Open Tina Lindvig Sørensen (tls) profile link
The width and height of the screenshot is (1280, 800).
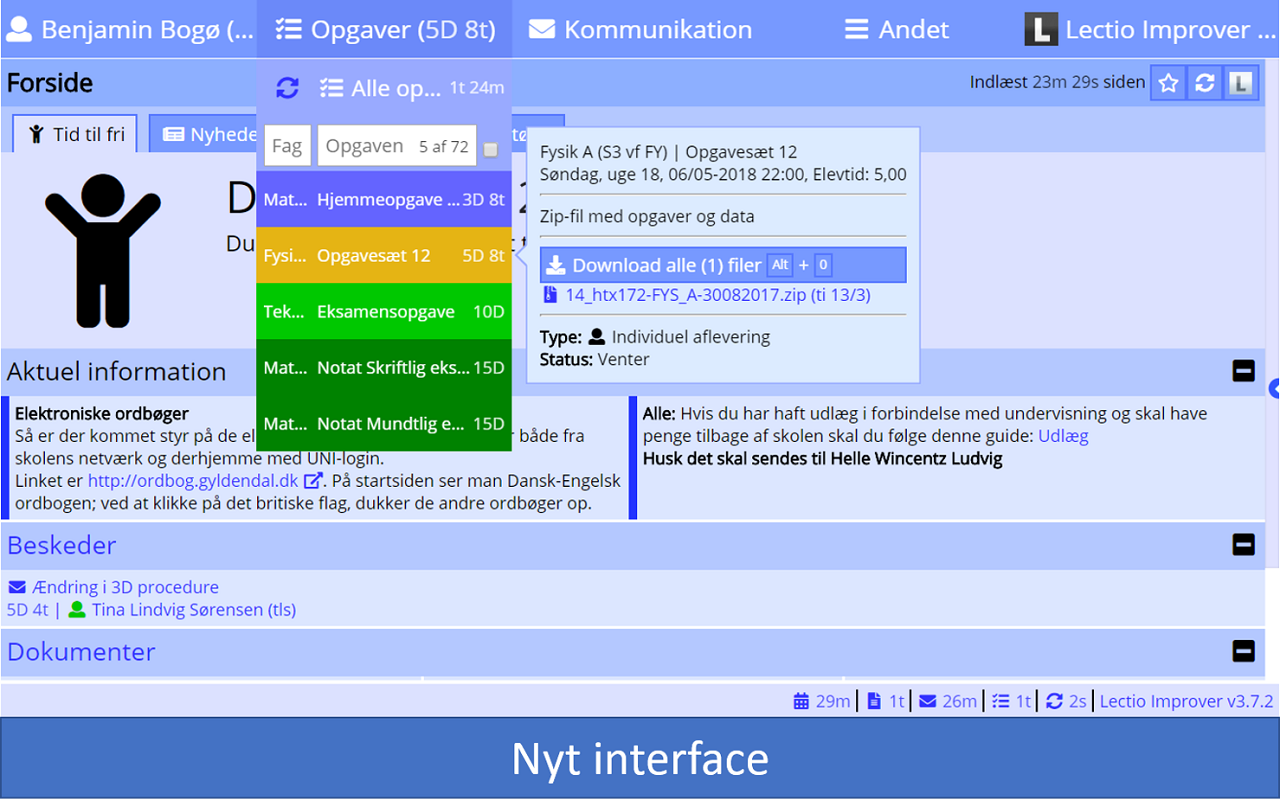pyautogui.click(x=194, y=609)
